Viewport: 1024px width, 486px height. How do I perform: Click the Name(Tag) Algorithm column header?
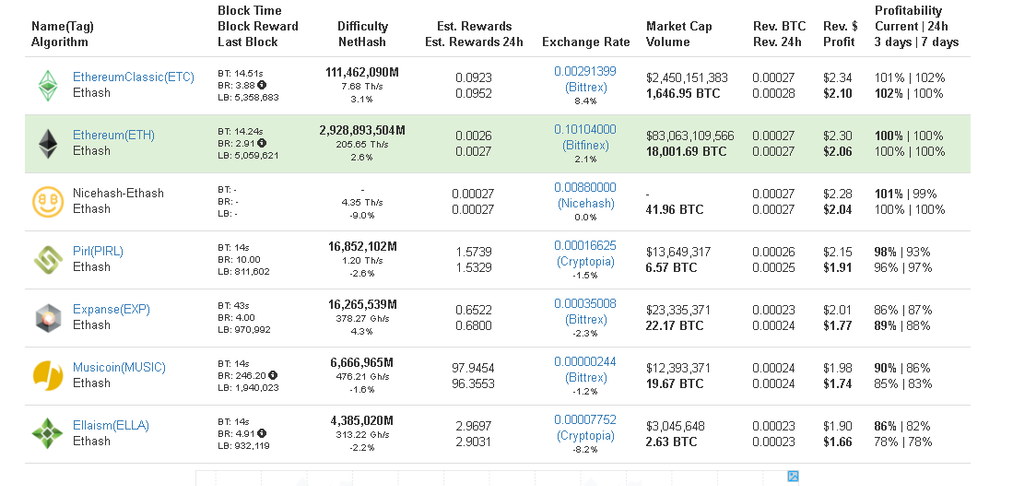[62, 34]
